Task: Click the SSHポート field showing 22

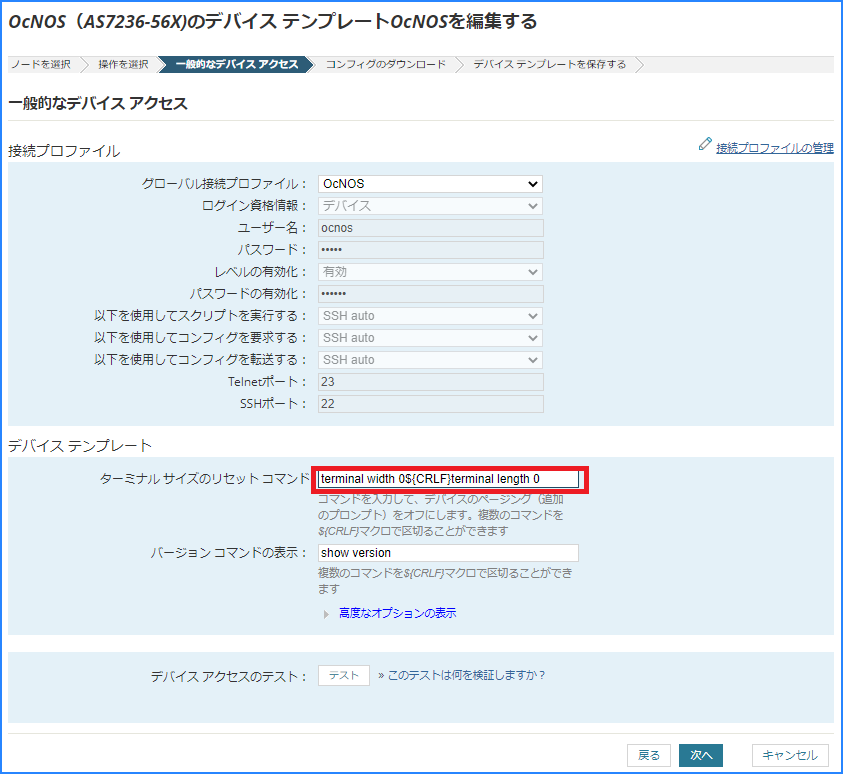Action: point(431,404)
